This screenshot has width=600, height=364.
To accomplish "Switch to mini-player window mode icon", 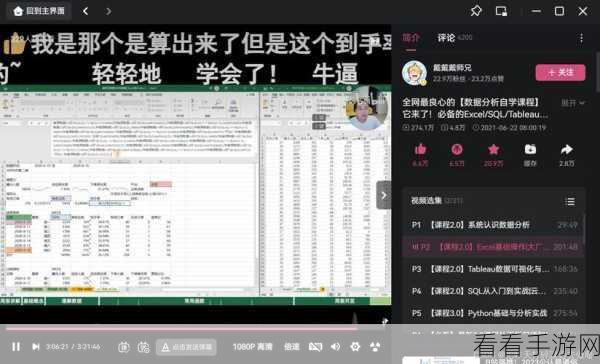I will 501,11.
